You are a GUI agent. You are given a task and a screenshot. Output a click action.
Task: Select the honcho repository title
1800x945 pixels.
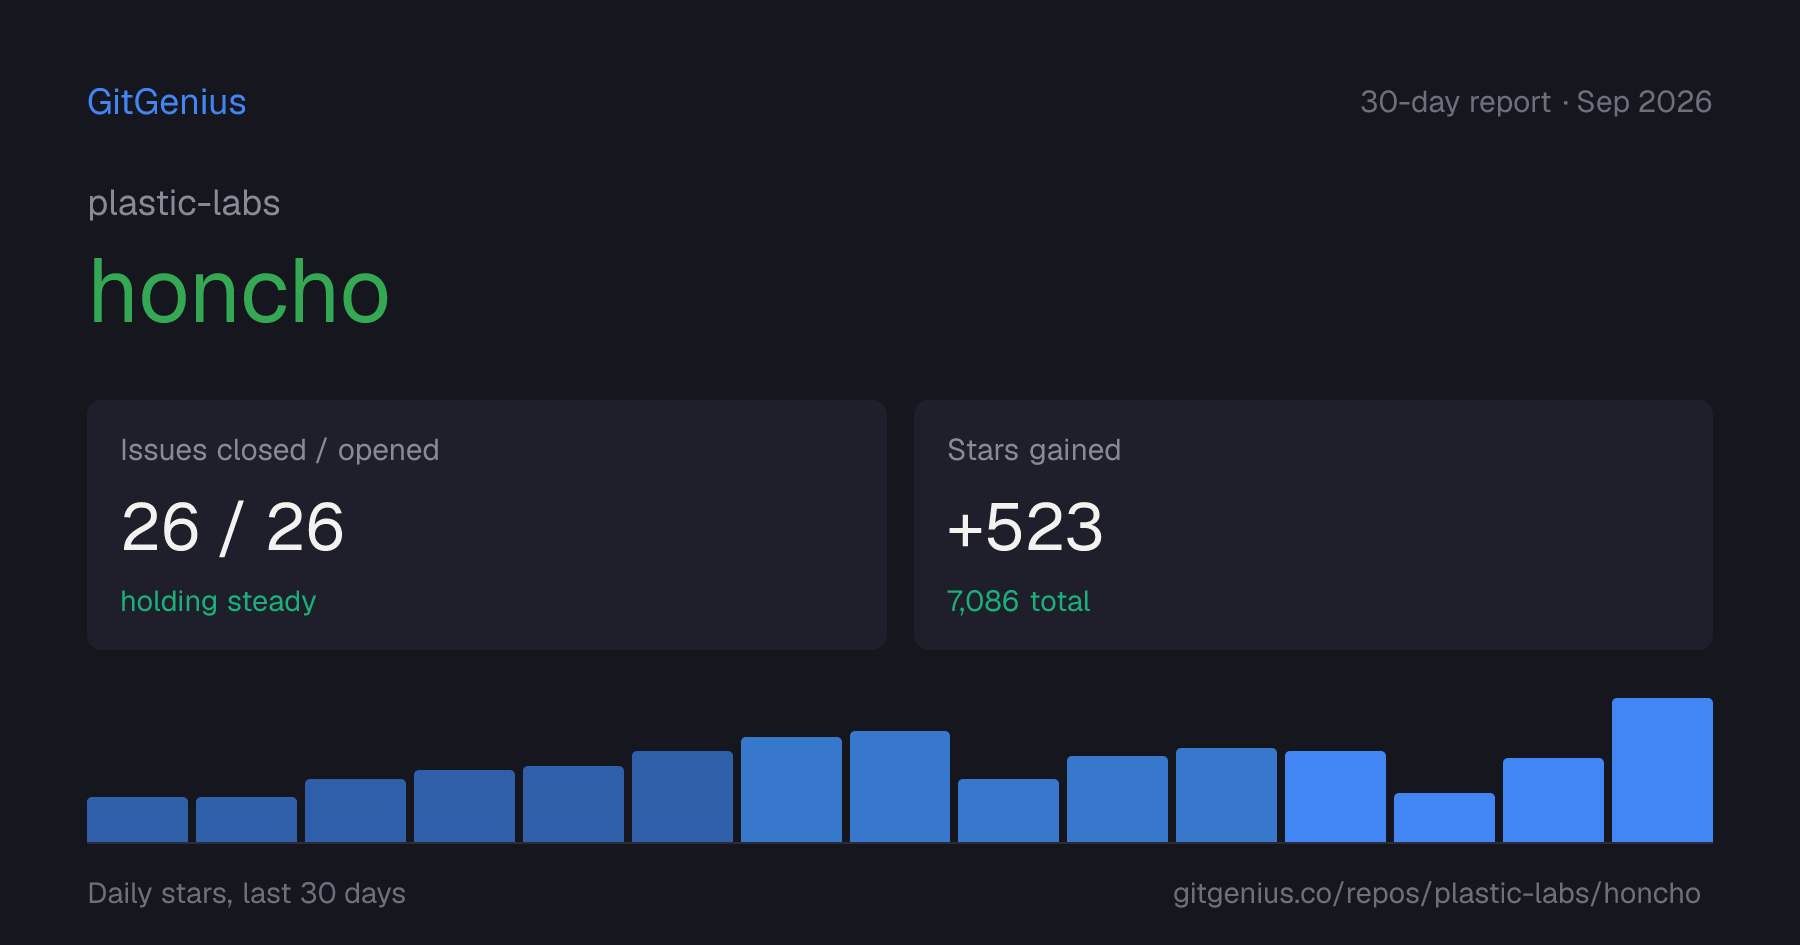click(x=239, y=292)
